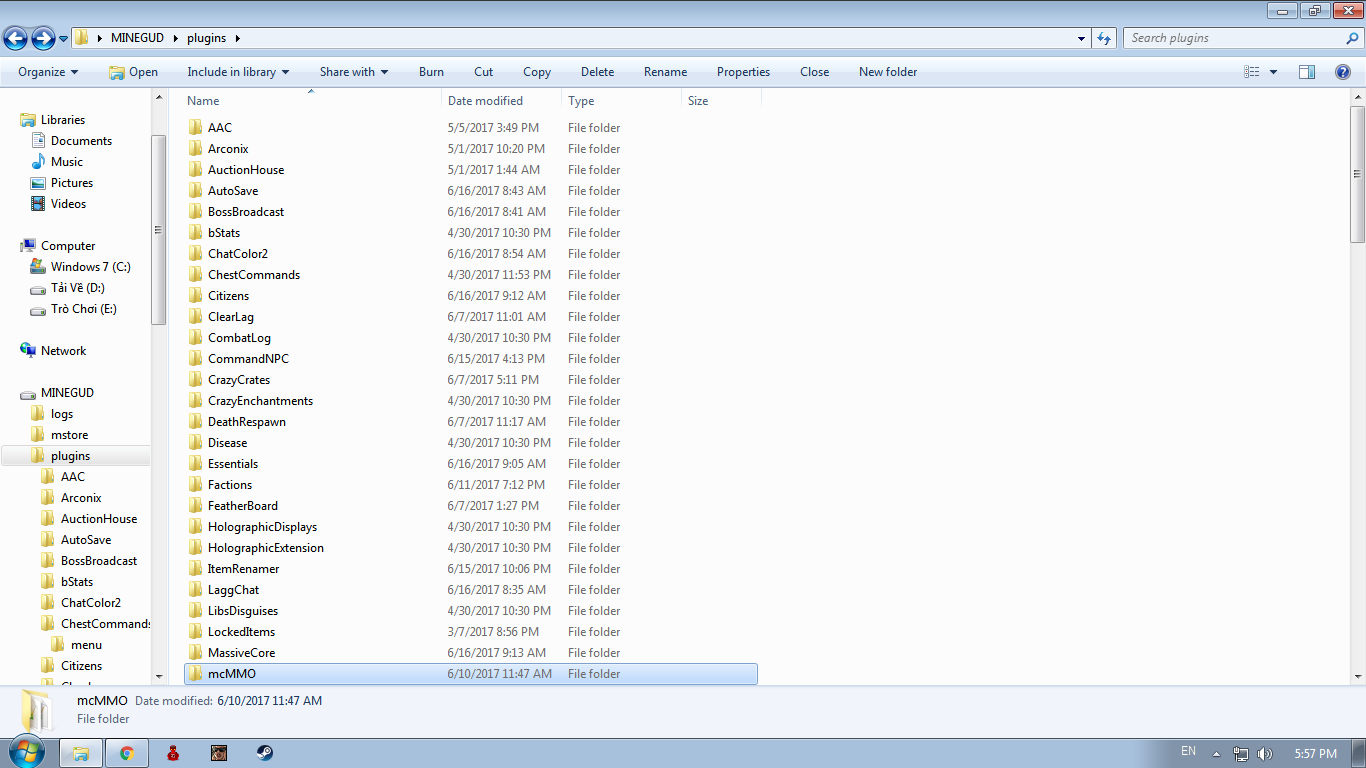The image size is (1366, 768).
Task: Click the Network icon in navigation pane
Action: click(x=28, y=351)
